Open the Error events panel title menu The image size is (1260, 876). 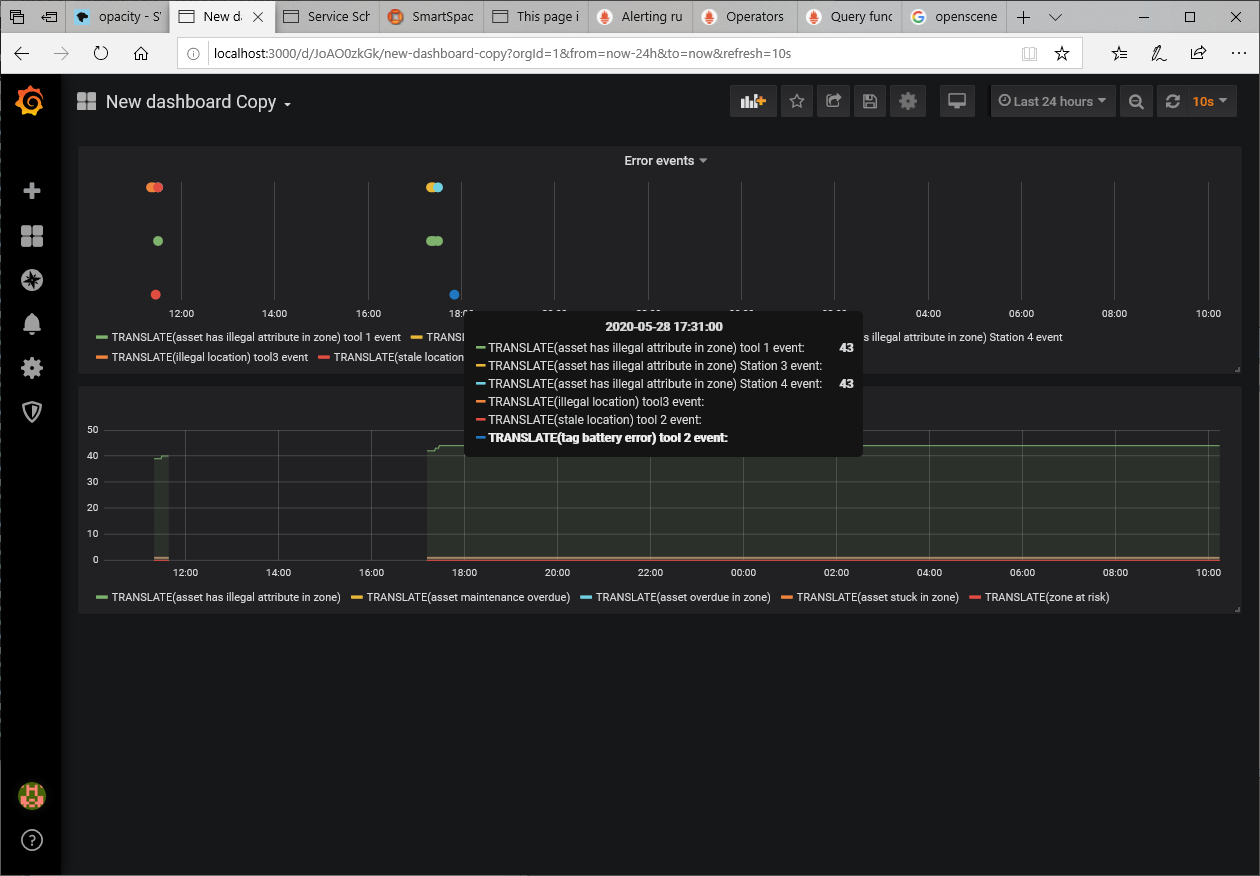coord(665,160)
